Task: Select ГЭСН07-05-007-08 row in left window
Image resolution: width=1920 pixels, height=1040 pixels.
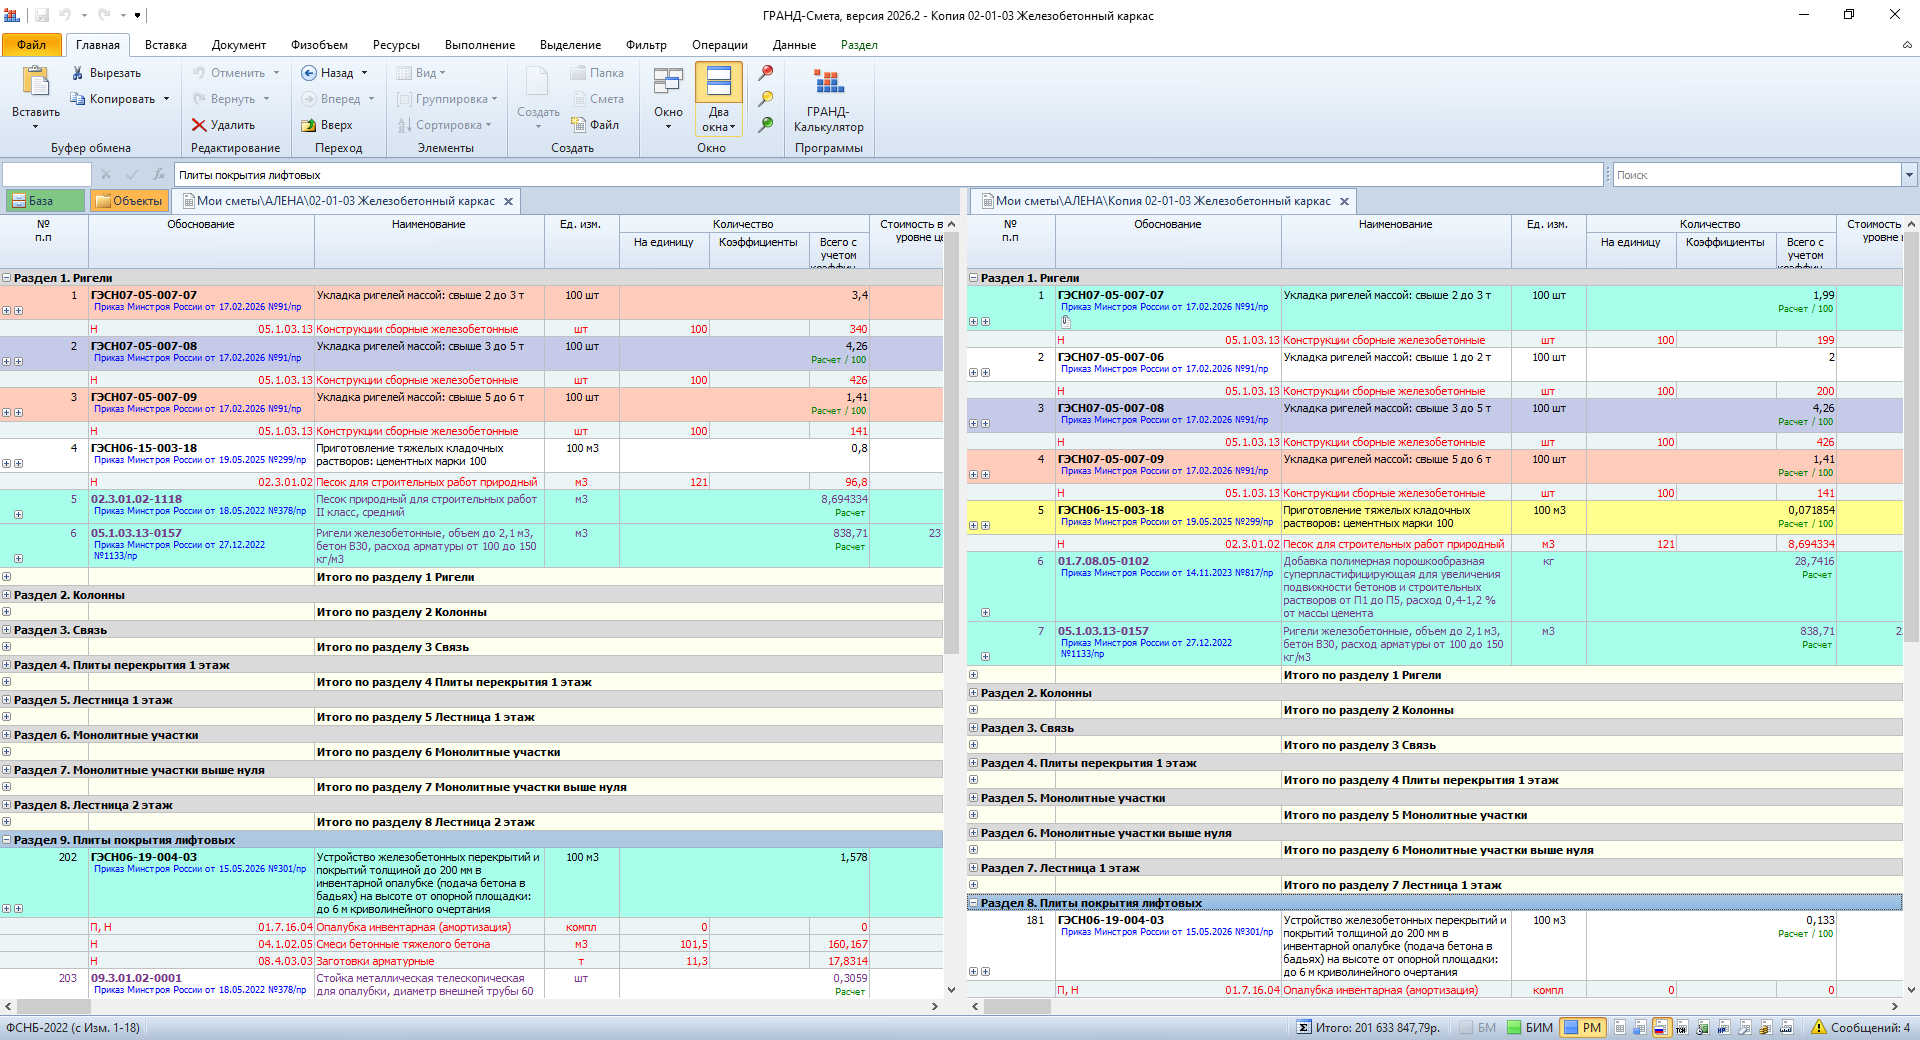Action: [471, 353]
